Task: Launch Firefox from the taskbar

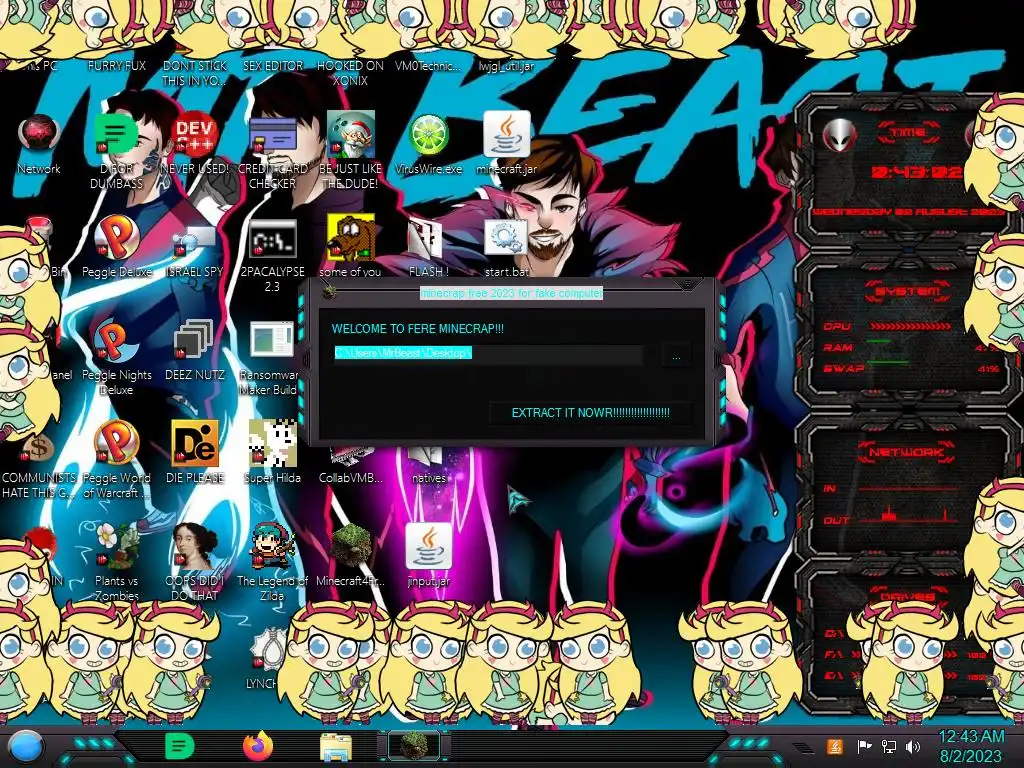Action: (x=258, y=746)
